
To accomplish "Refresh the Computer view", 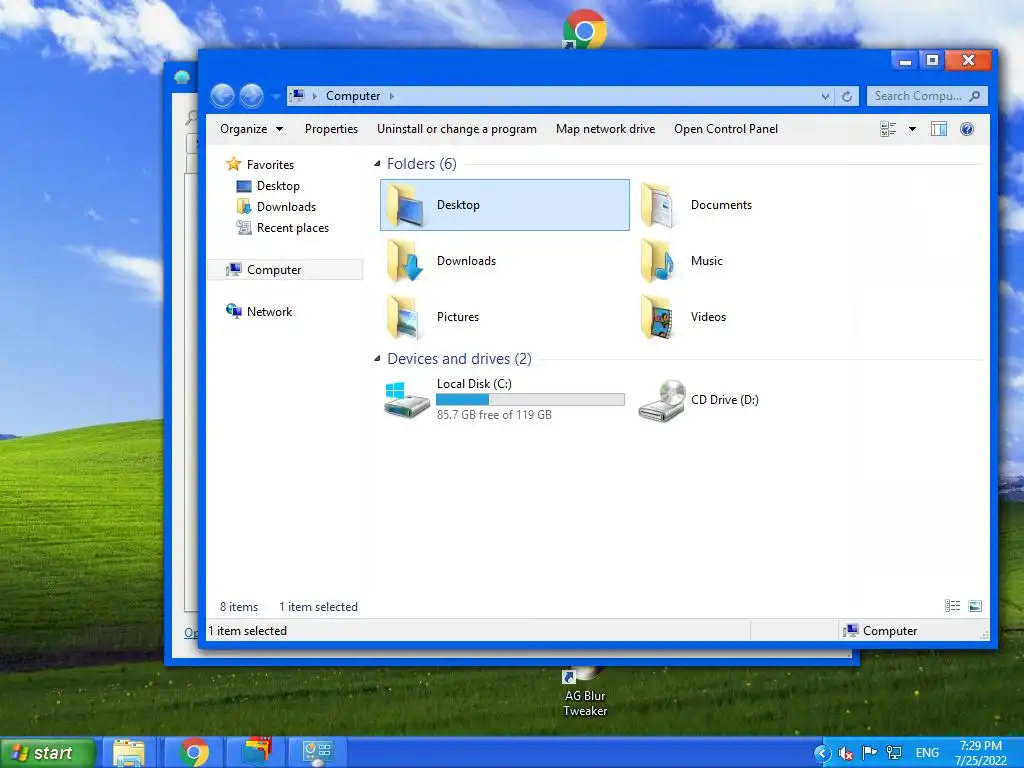I will click(847, 97).
